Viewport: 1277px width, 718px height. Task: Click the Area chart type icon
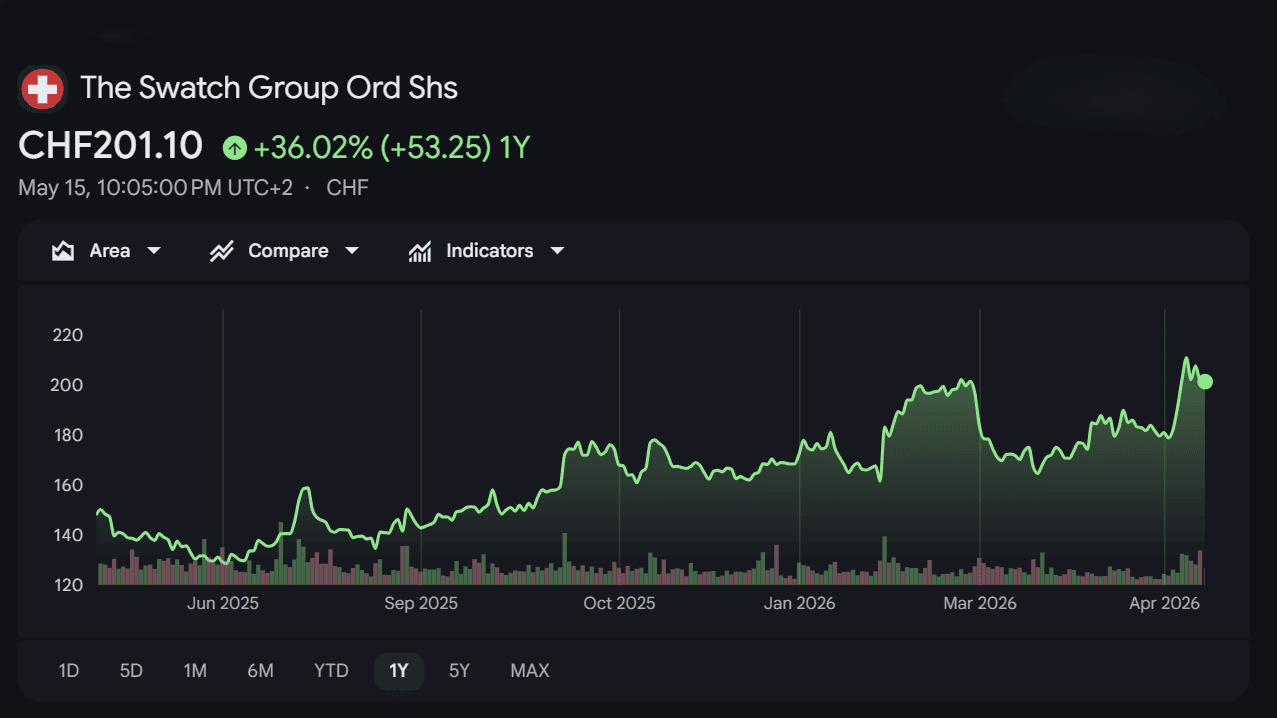click(63, 251)
